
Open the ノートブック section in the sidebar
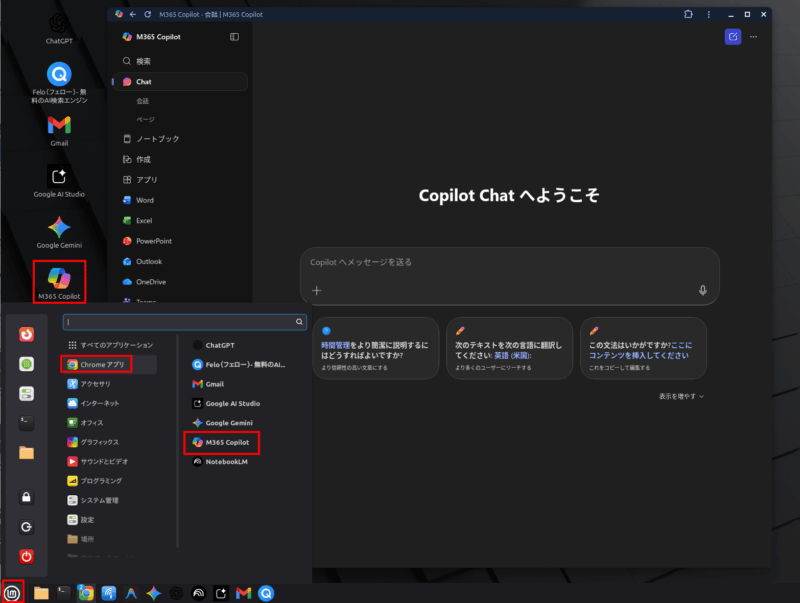point(157,139)
